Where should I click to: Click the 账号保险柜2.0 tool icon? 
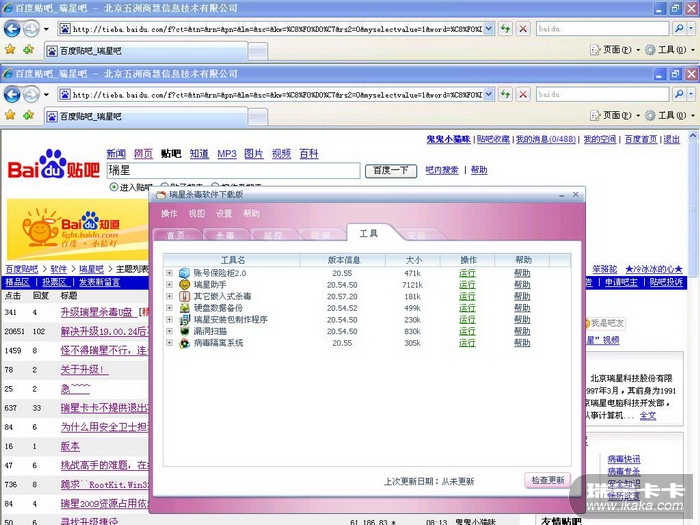click(x=184, y=273)
